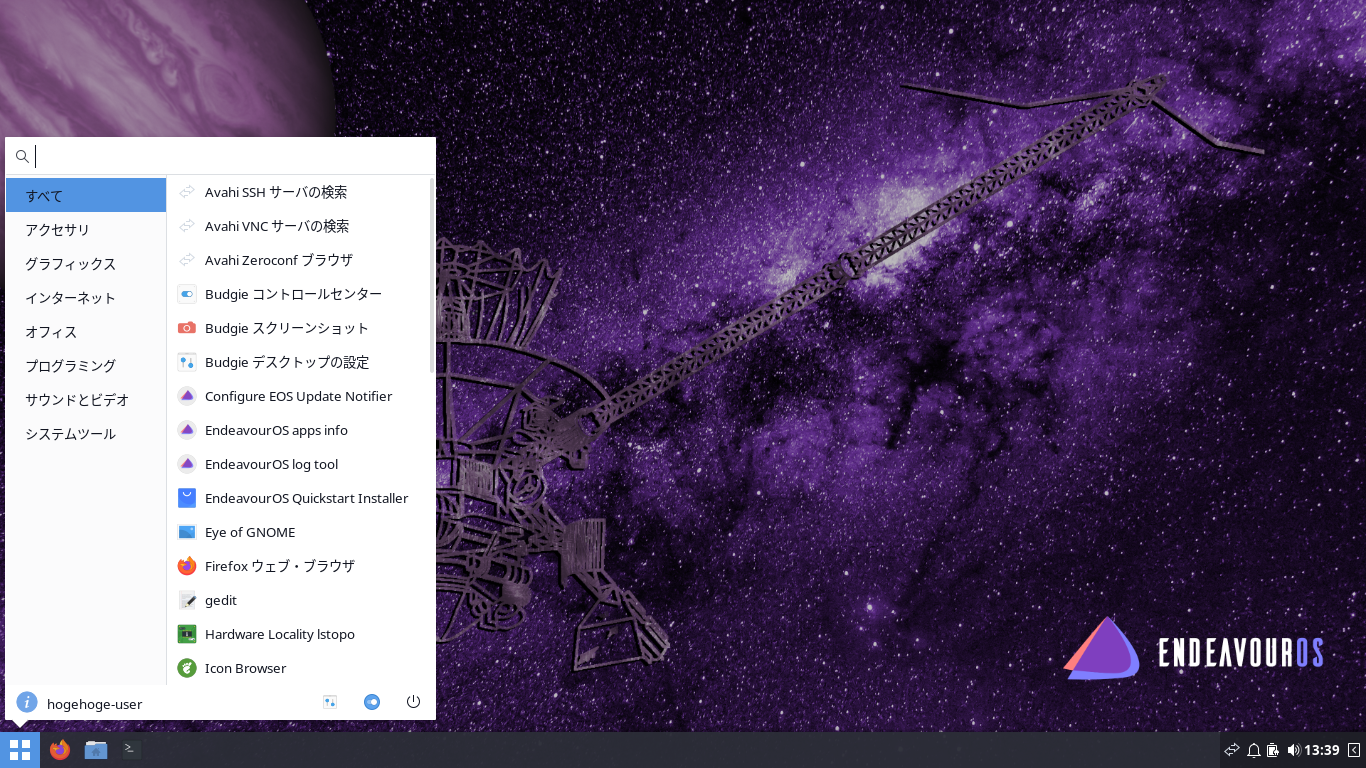The height and width of the screenshot is (768, 1366).
Task: Click "Eye of GNOME" text
Action: (x=250, y=532)
